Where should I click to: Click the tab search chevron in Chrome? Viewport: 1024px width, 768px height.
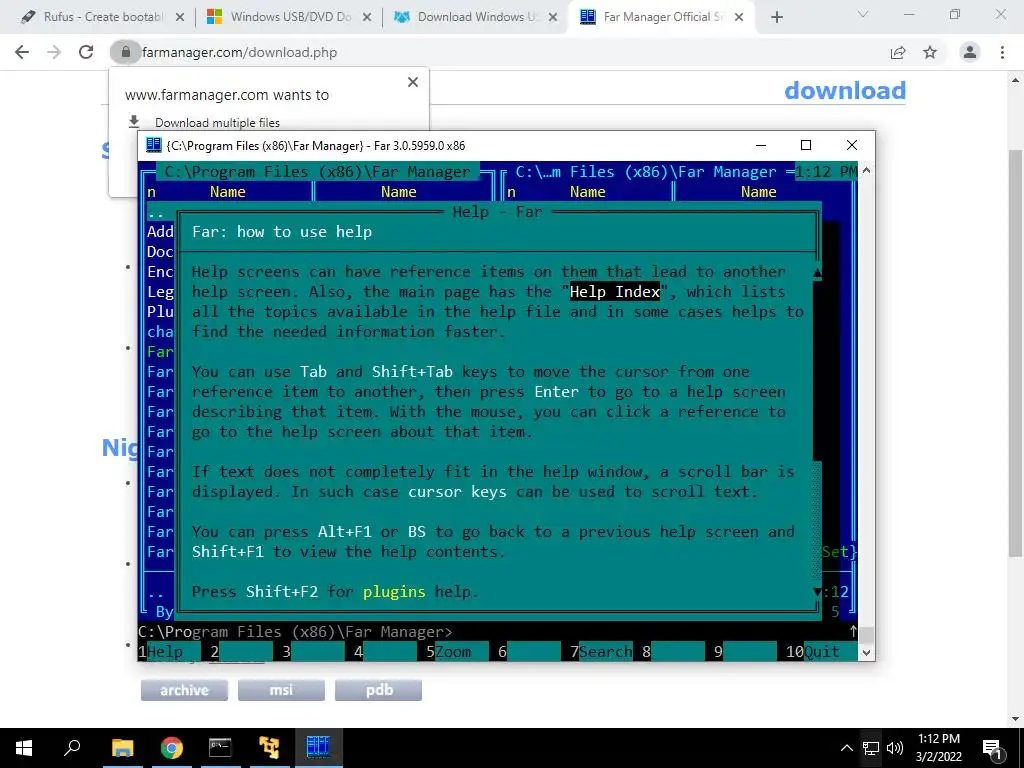point(863,14)
